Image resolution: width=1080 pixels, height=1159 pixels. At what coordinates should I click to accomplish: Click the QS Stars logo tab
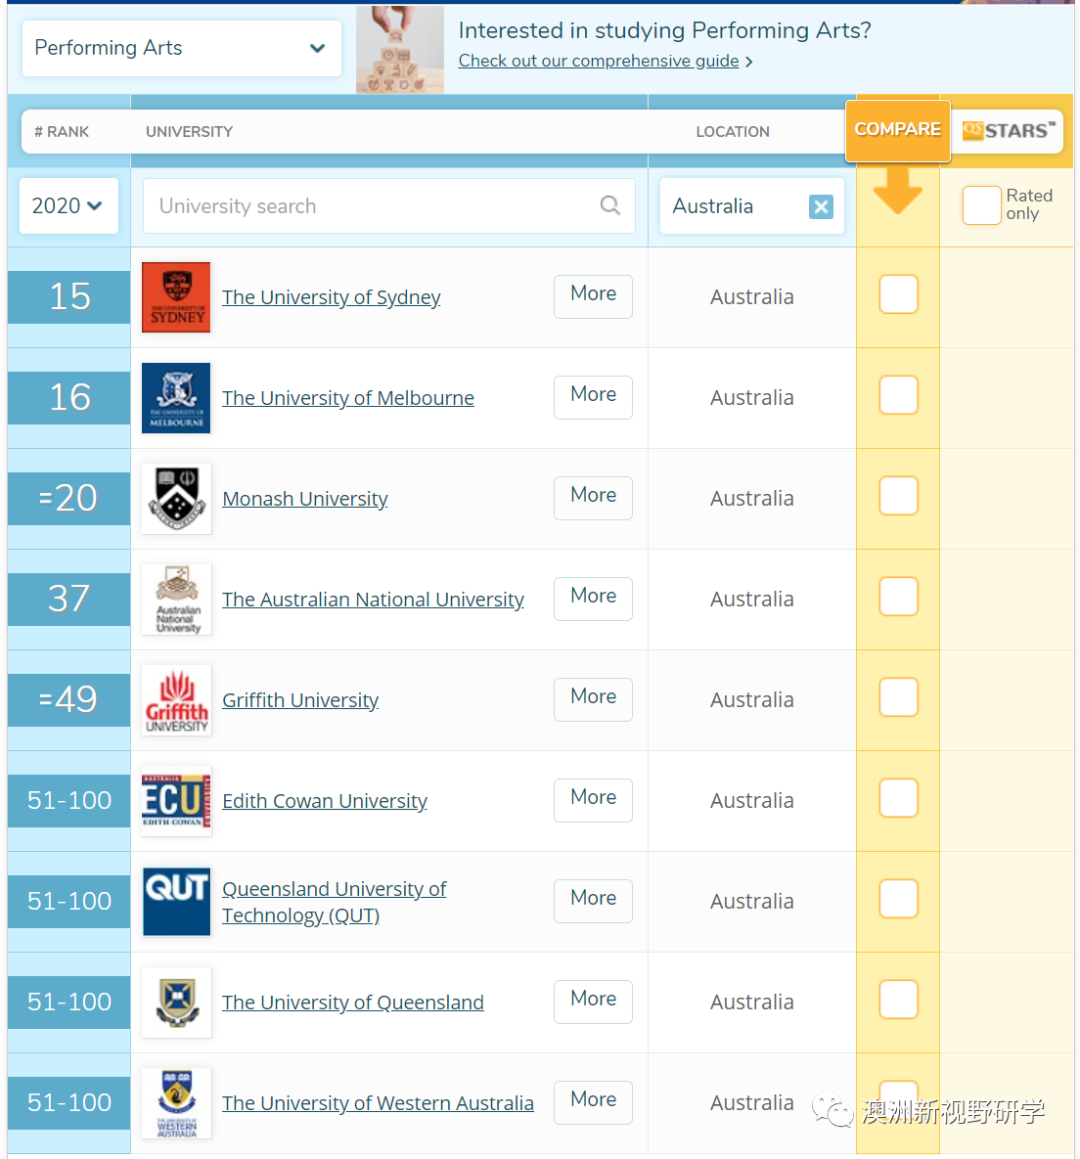point(1008,131)
